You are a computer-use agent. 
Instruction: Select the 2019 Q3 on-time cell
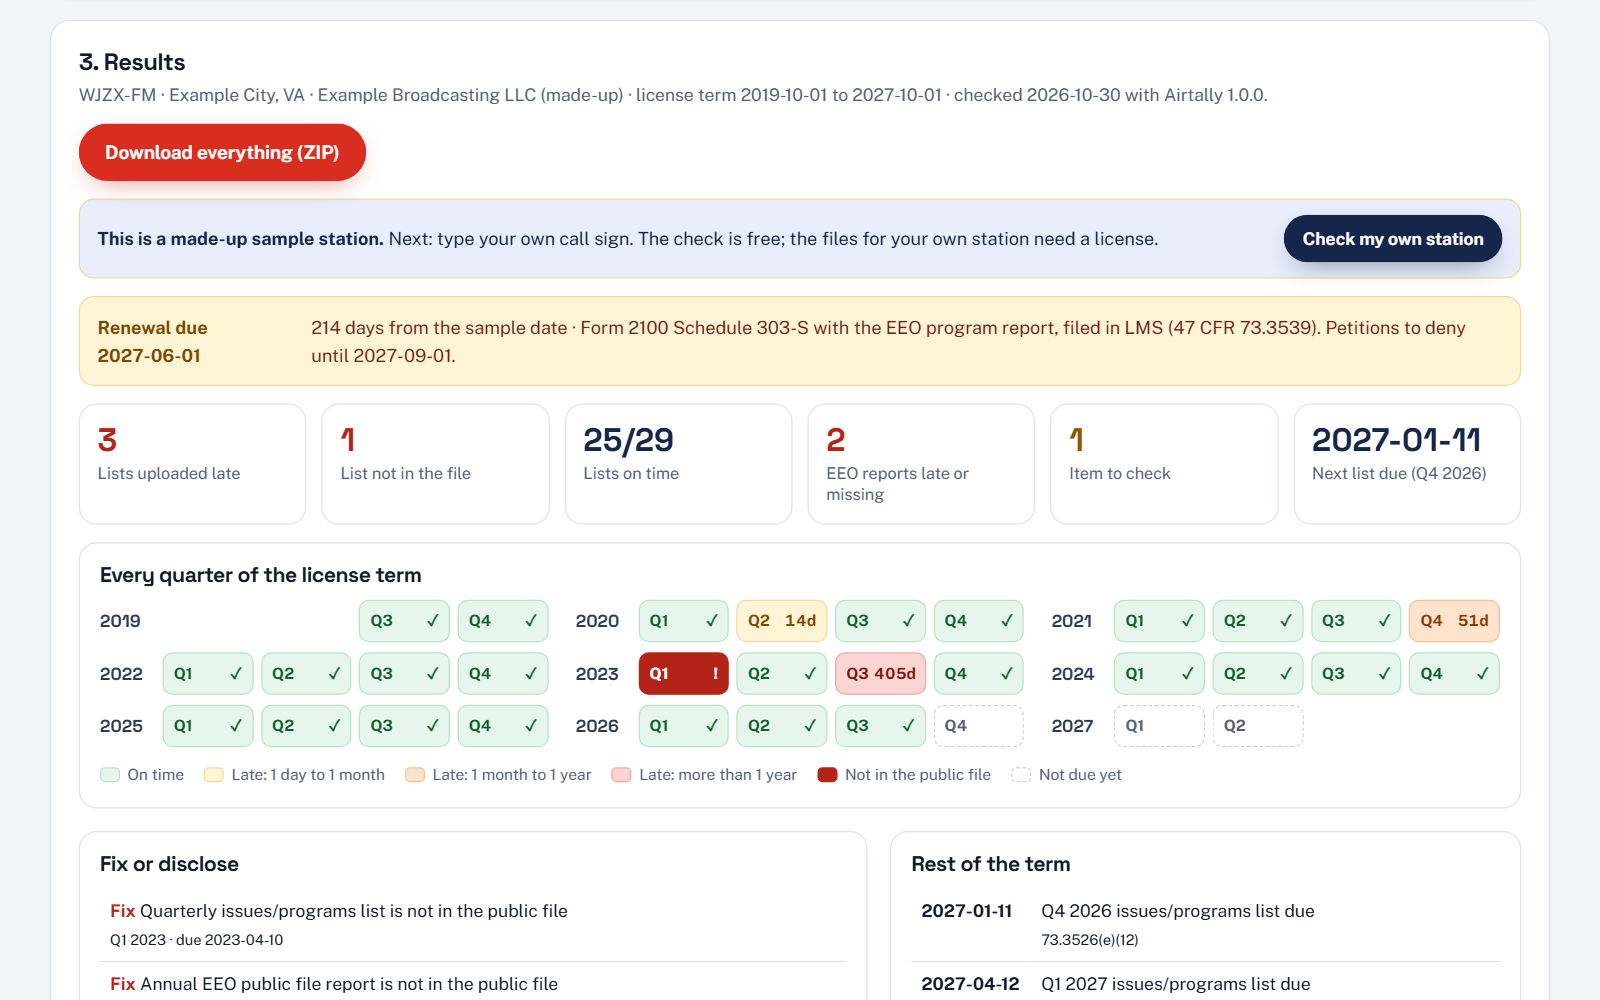pyautogui.click(x=404, y=621)
